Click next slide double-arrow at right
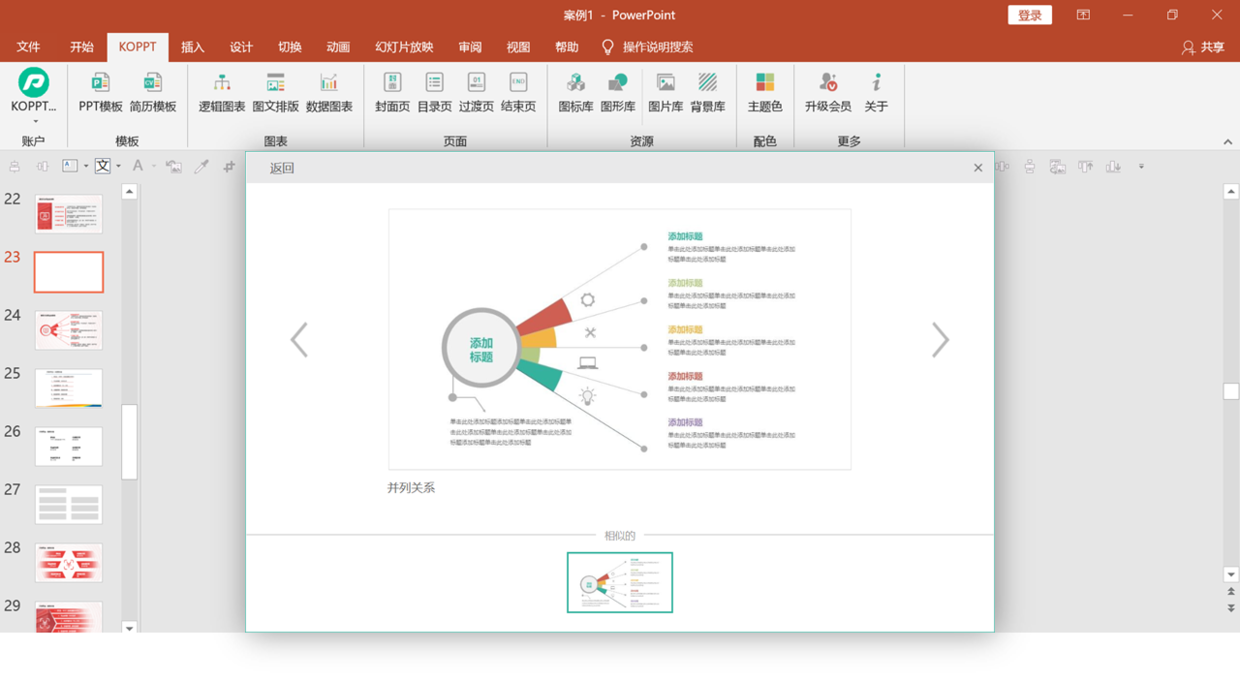This screenshot has width=1240, height=682. [1231, 607]
